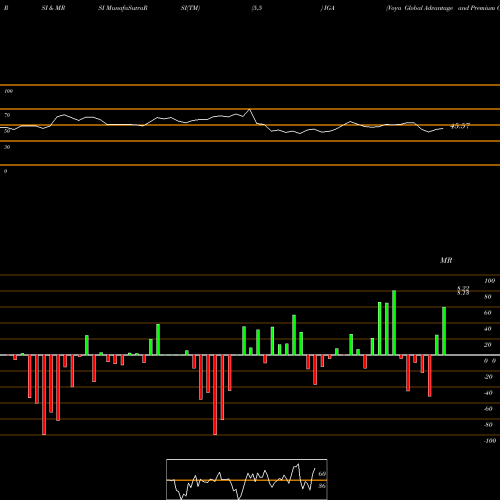Click the '(5,5' parameter text
This screenshot has width=500, height=500.
pyautogui.click(x=257, y=8)
